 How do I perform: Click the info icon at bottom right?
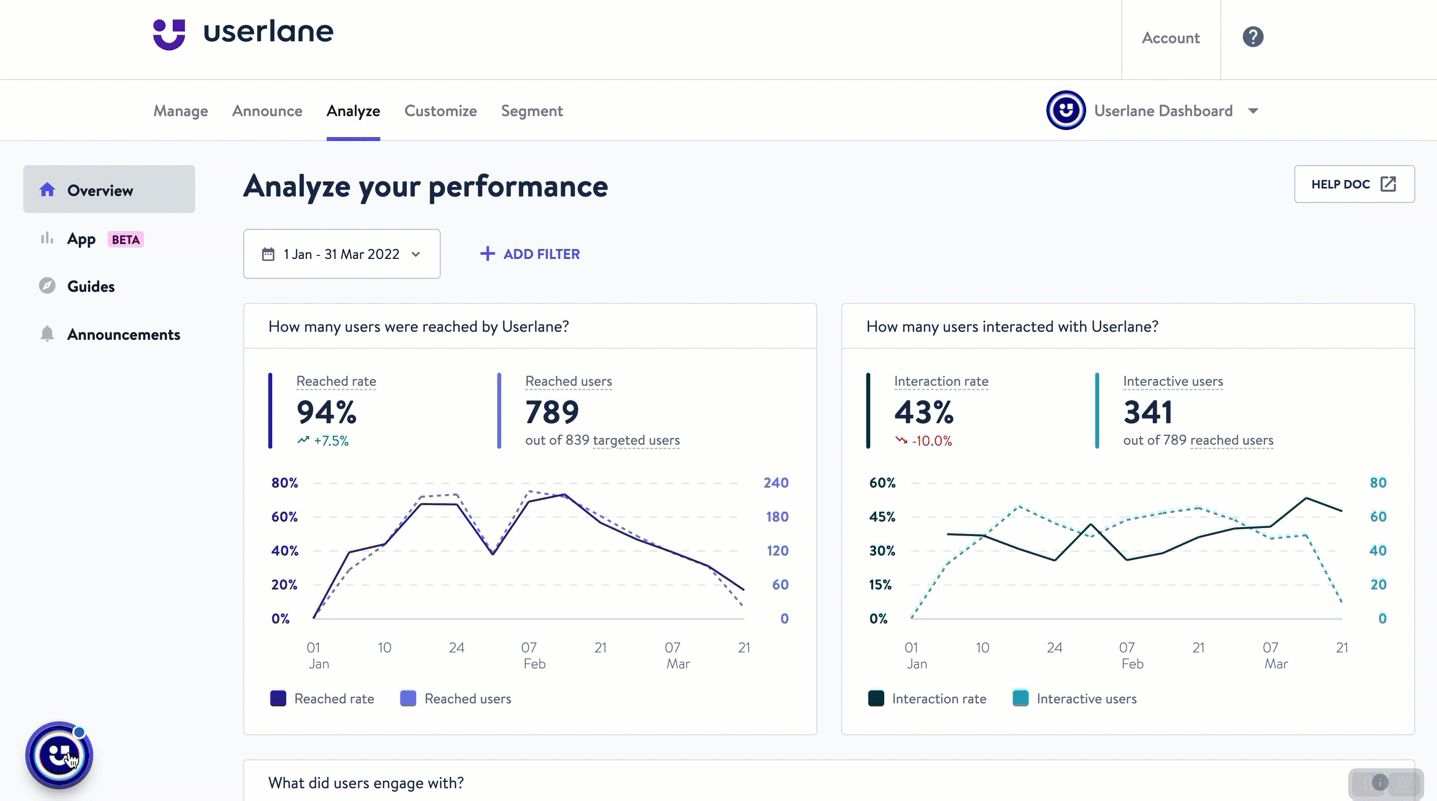[1380, 783]
